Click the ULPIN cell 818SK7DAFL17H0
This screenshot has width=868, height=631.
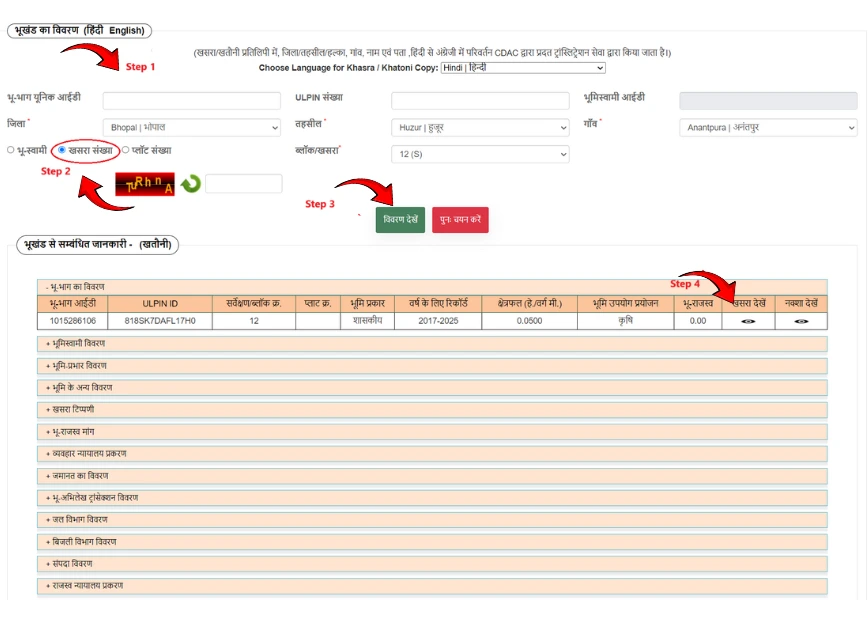[x=160, y=321]
